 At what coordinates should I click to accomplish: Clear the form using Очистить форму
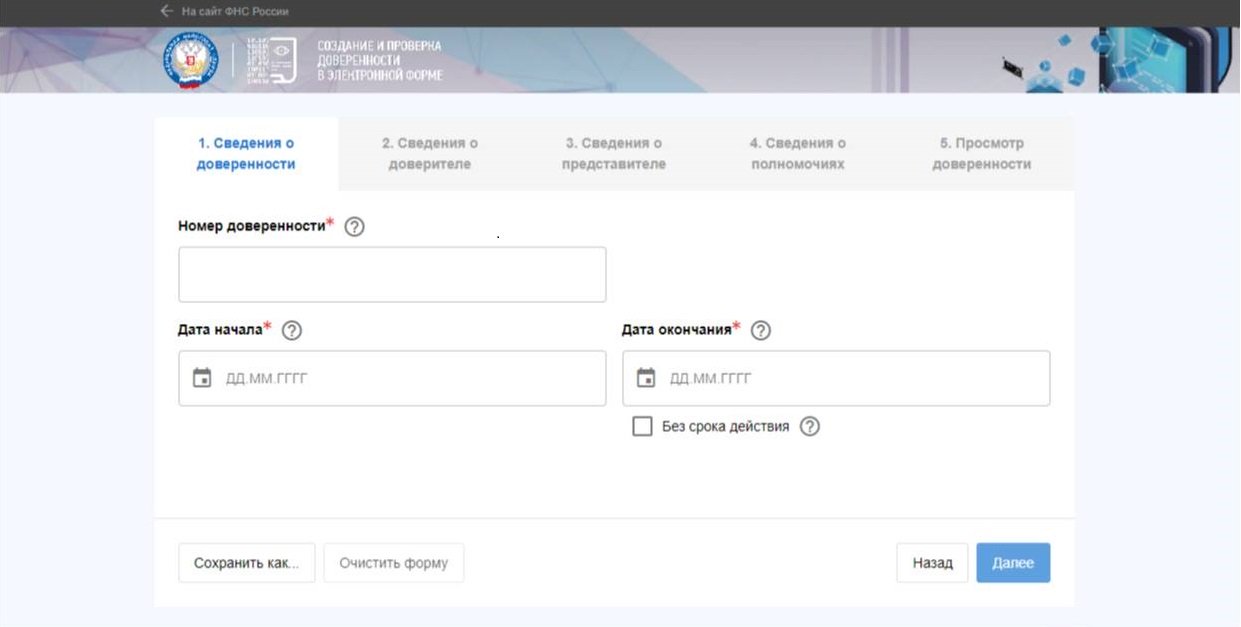click(393, 562)
